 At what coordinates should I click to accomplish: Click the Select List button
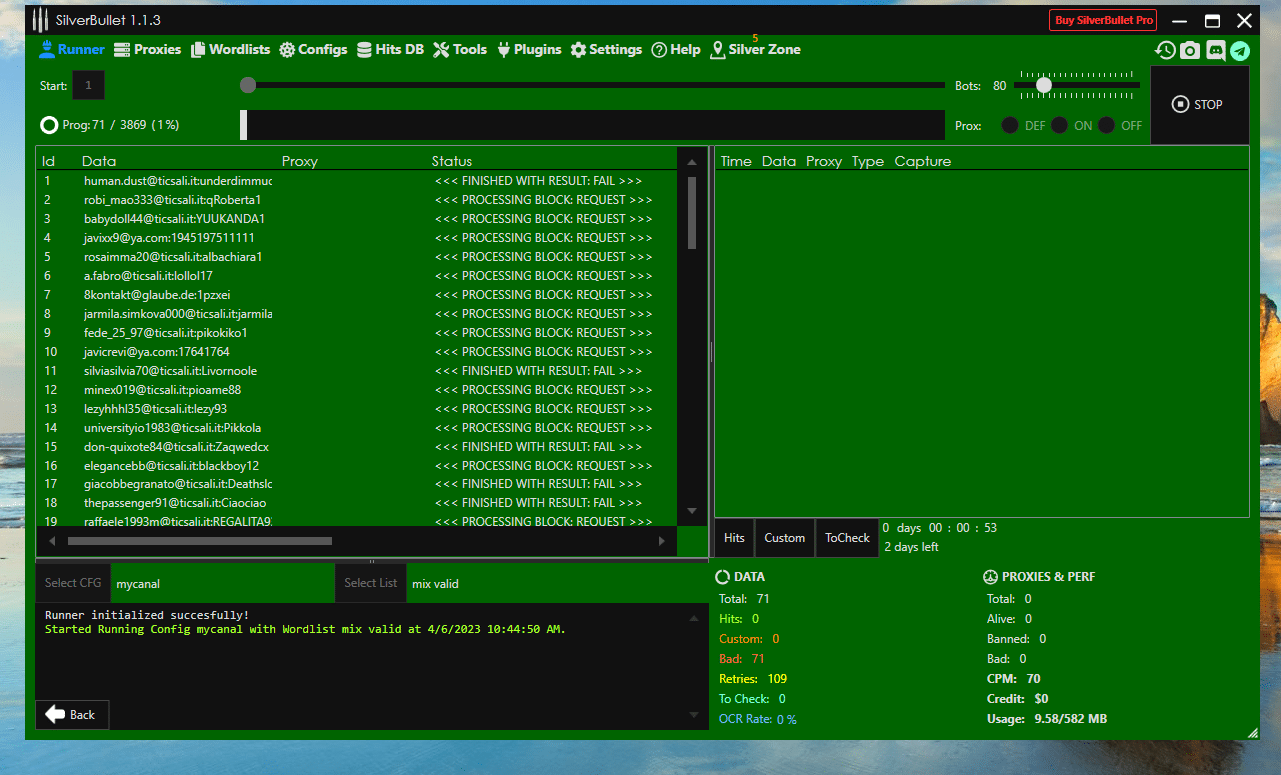click(x=370, y=583)
